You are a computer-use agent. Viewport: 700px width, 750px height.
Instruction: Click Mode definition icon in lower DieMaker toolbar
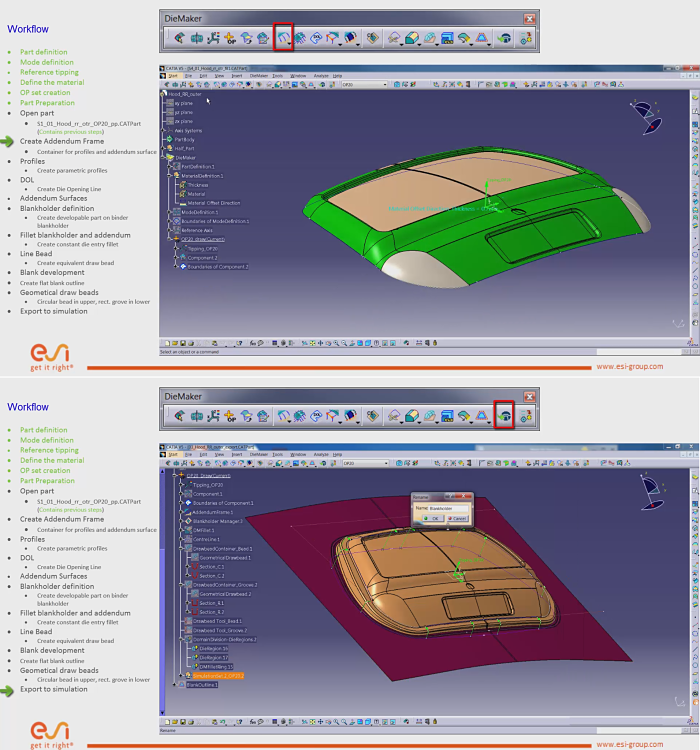pyautogui.click(x=196, y=416)
